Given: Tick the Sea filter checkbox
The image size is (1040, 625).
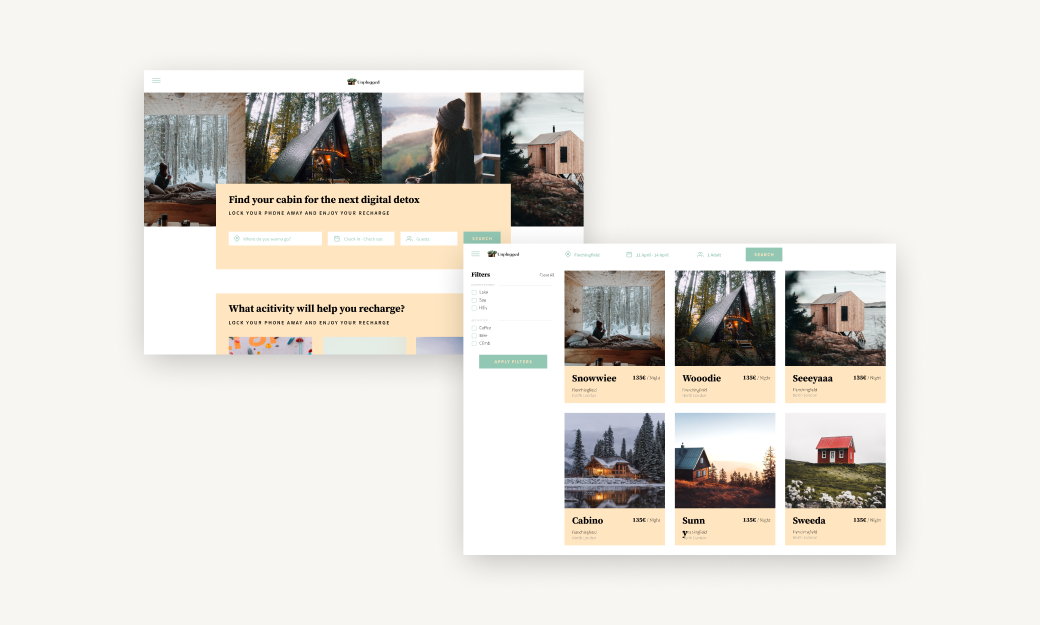Looking at the screenshot, I should coord(474,300).
